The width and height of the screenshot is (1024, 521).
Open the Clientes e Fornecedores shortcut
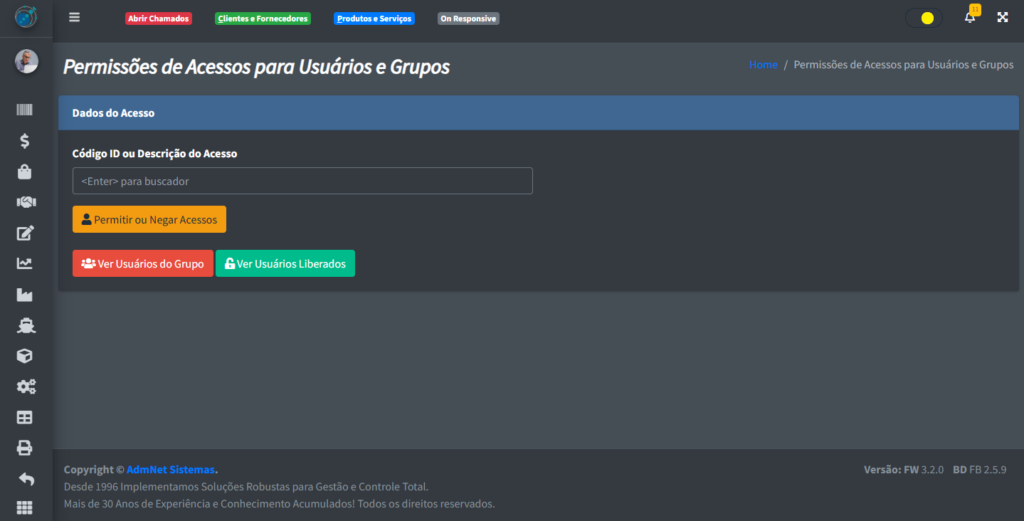tap(263, 19)
